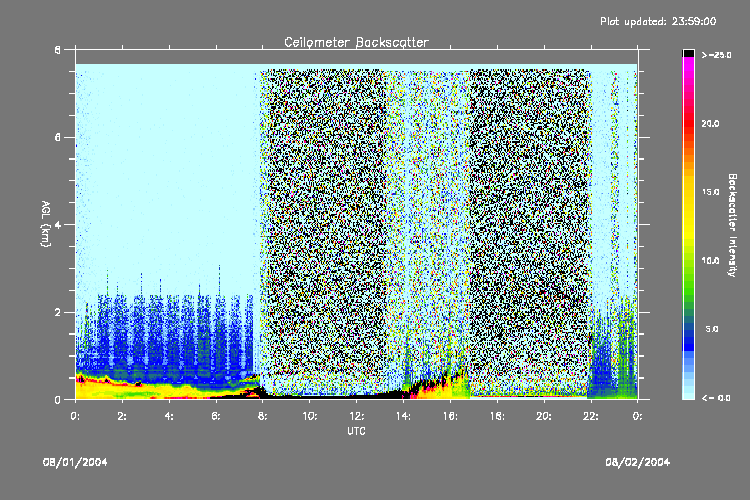Click the x-axis tick label '18:'
Screen dimensions: 750x500
(497, 416)
